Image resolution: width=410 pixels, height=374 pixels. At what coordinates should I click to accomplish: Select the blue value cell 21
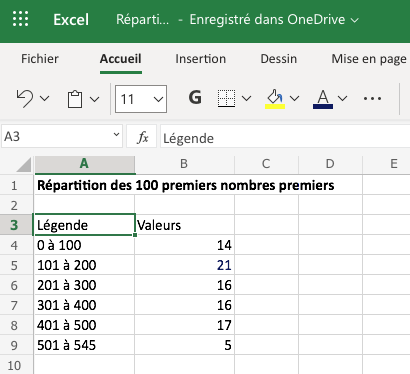point(185,265)
